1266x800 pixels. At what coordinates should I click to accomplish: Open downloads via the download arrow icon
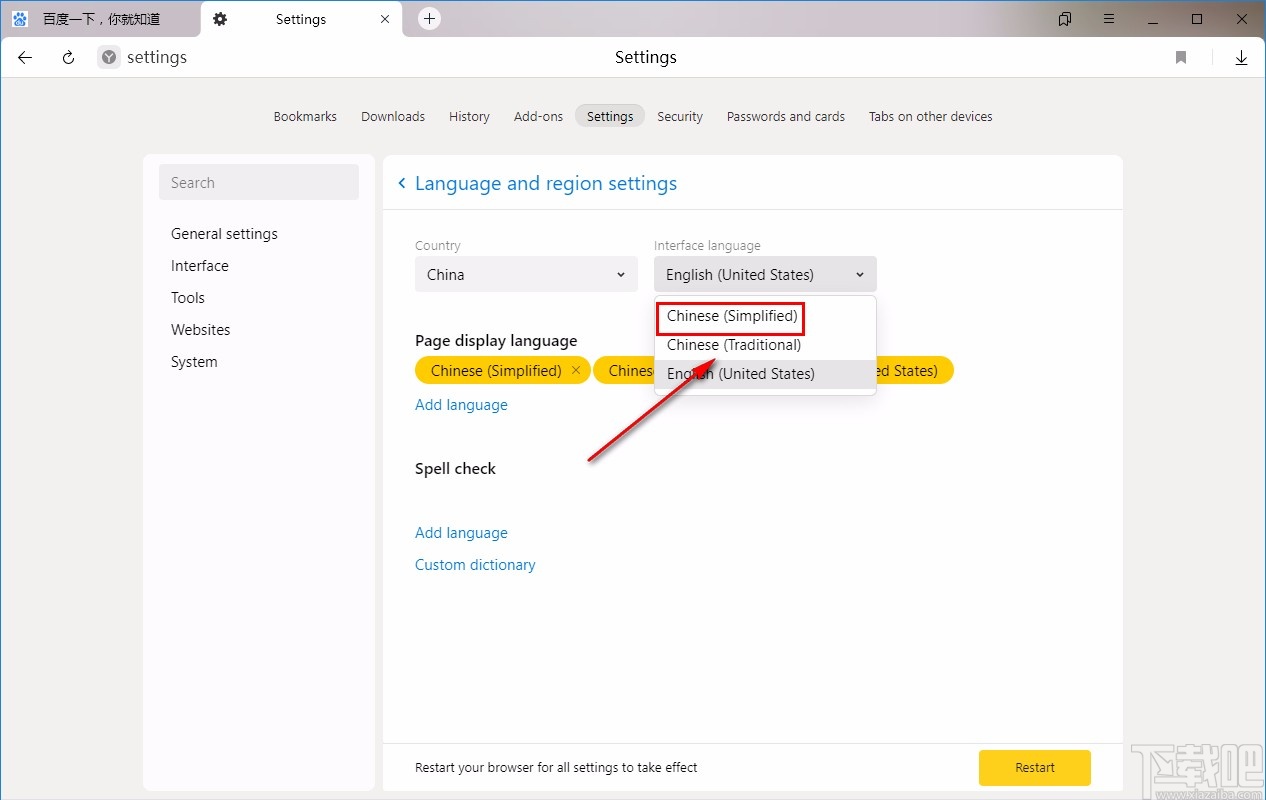[x=1241, y=58]
